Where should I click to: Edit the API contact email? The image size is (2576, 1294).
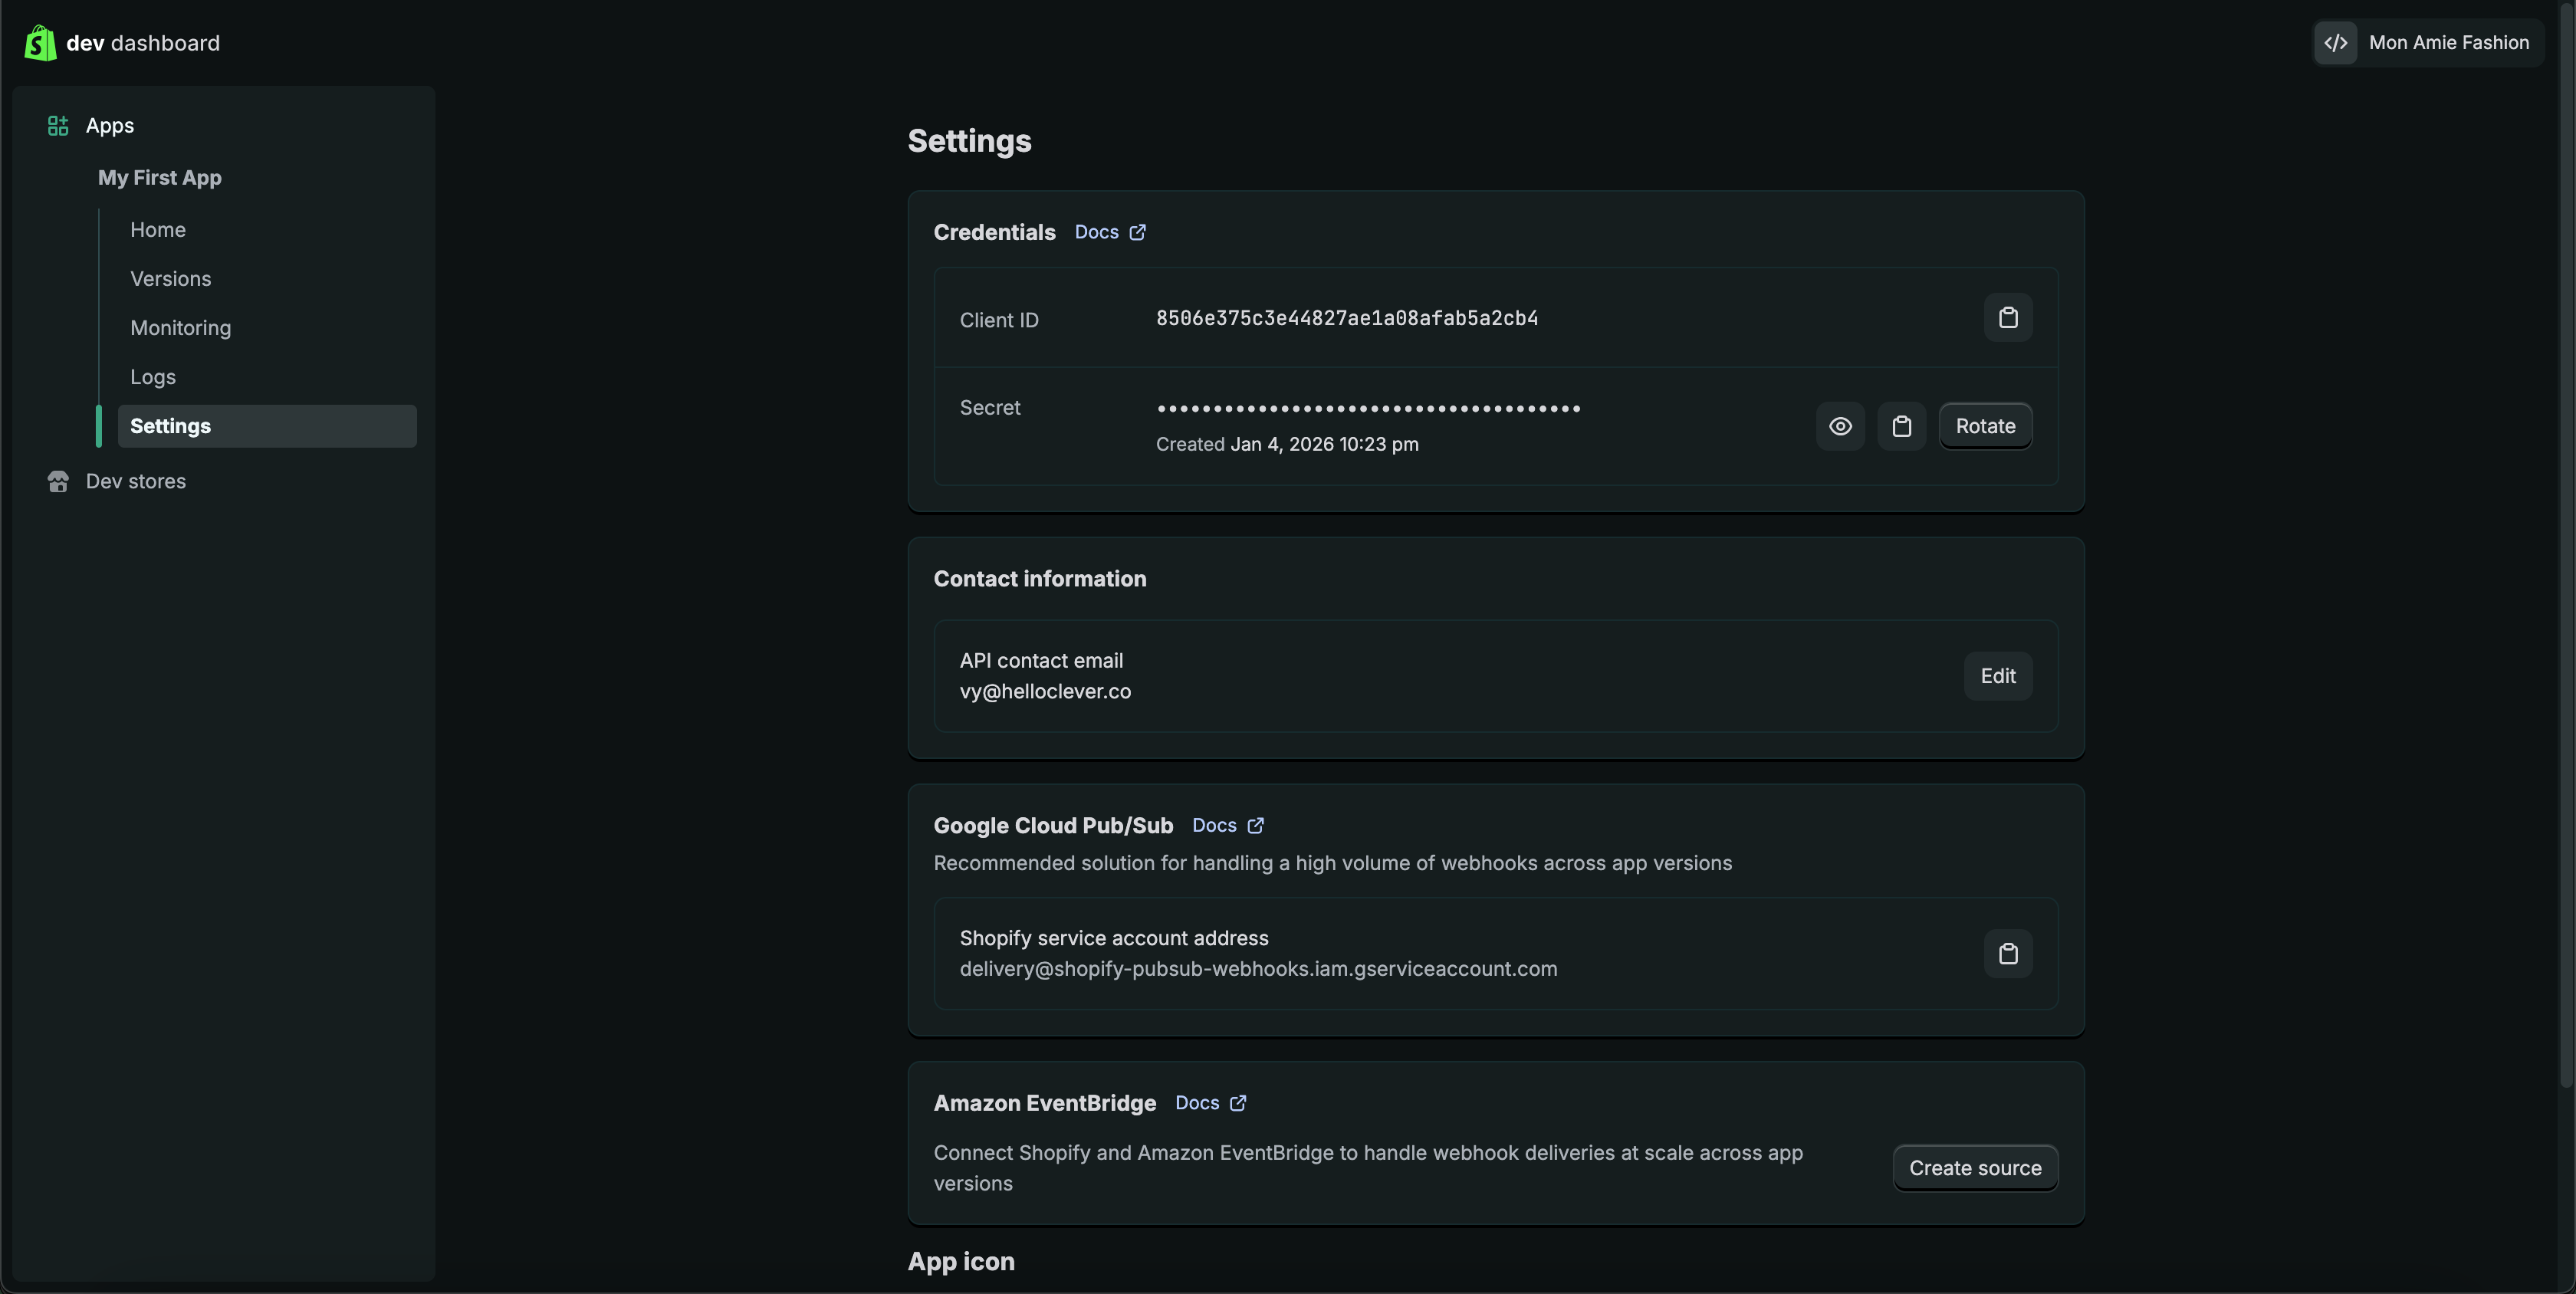point(1997,676)
